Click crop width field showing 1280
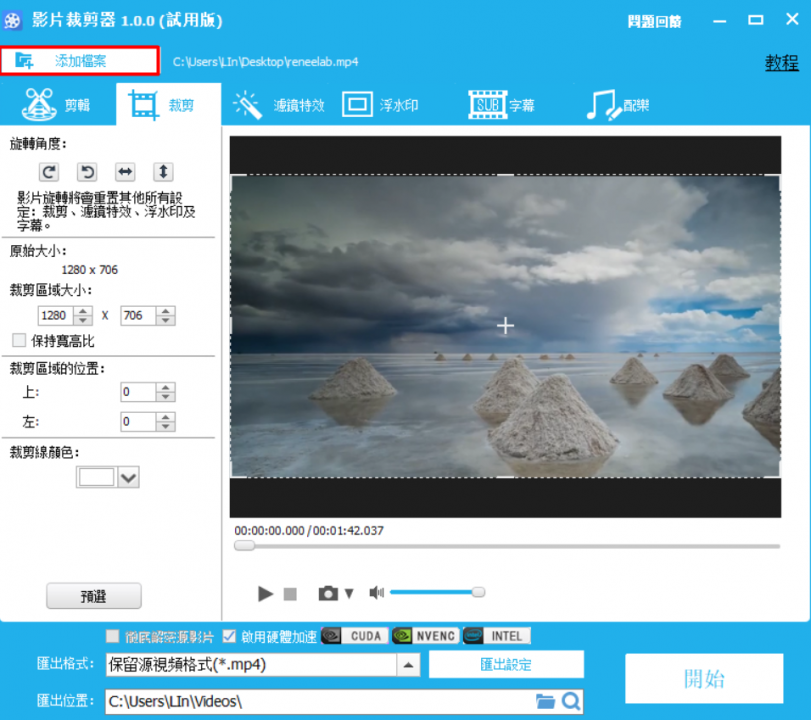This screenshot has height=720, width=811. pyautogui.click(x=55, y=316)
